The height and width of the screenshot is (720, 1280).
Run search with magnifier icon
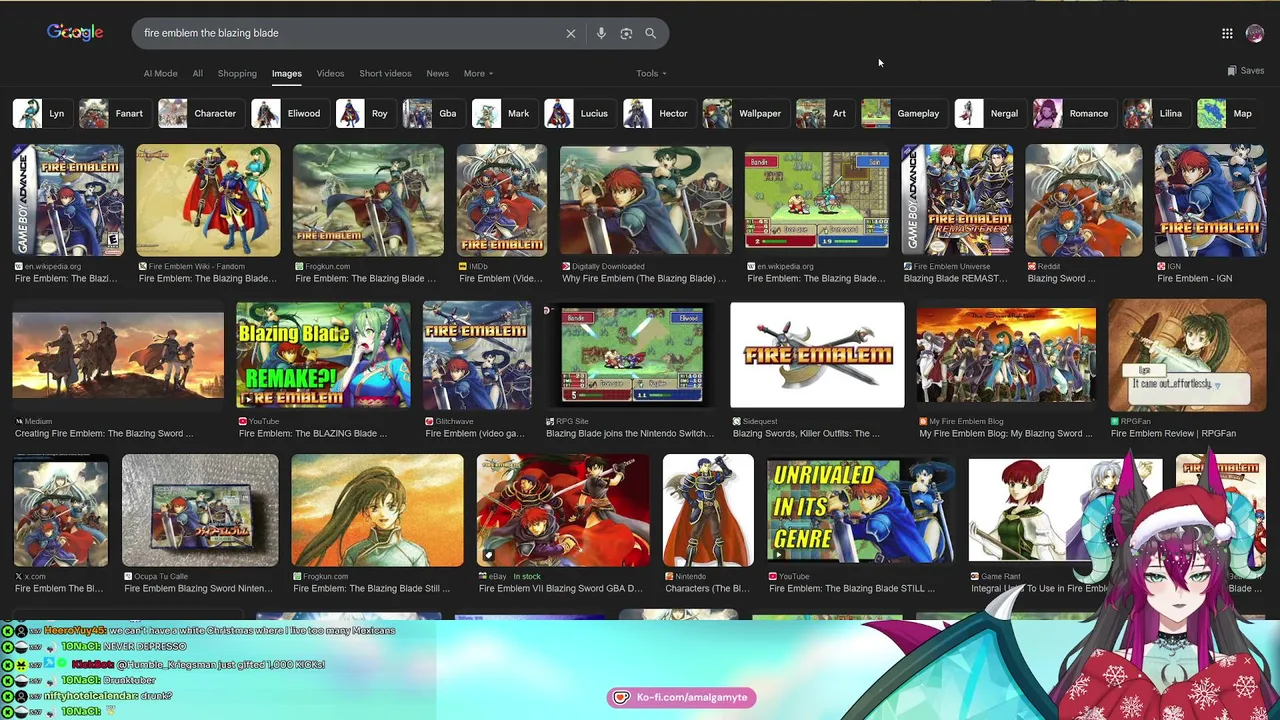coord(650,33)
